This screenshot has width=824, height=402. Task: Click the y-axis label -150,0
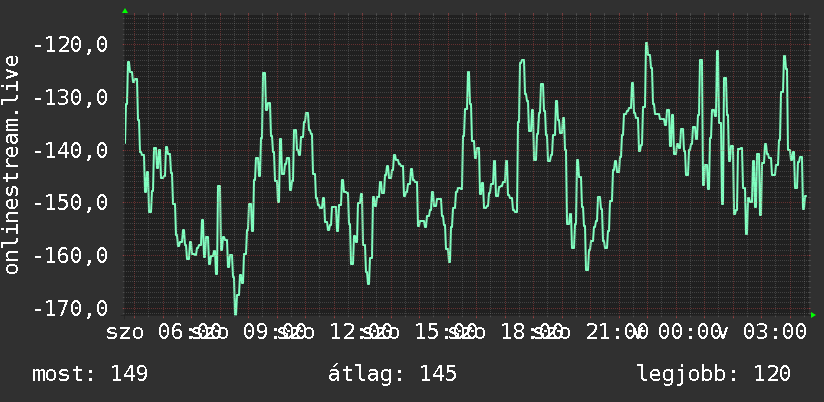tap(70, 203)
